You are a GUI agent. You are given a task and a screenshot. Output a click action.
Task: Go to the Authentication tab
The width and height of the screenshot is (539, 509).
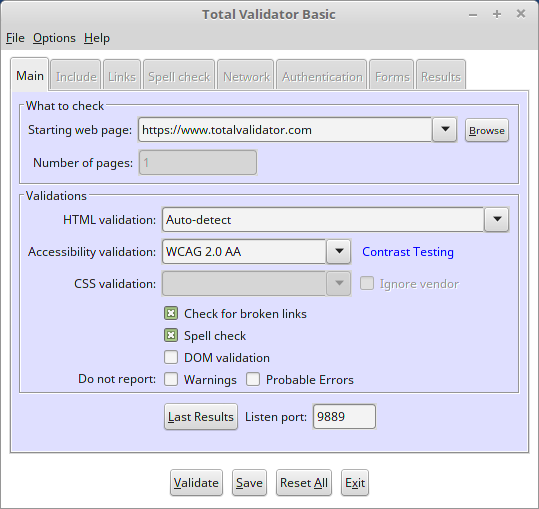click(x=322, y=76)
